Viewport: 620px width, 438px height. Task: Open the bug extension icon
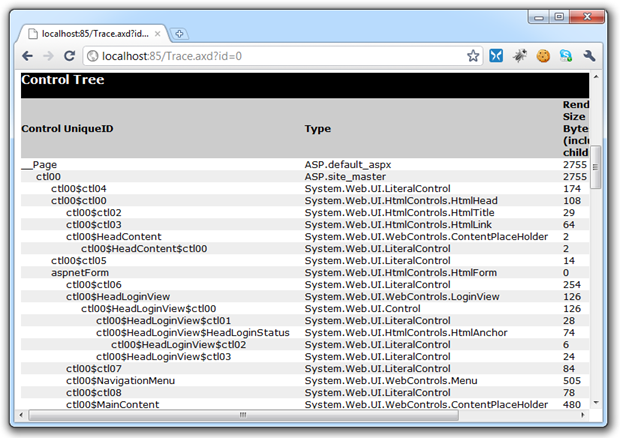(x=520, y=56)
